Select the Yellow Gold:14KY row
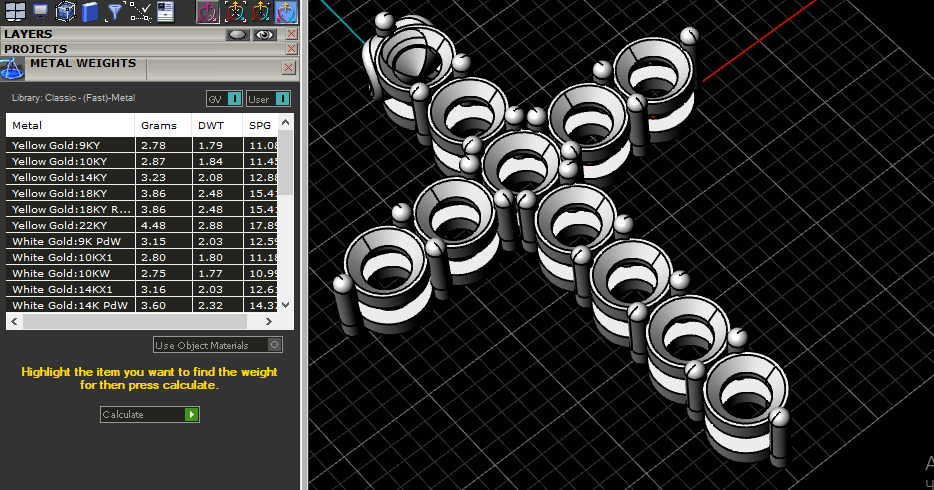Image resolution: width=934 pixels, height=490 pixels. point(141,177)
